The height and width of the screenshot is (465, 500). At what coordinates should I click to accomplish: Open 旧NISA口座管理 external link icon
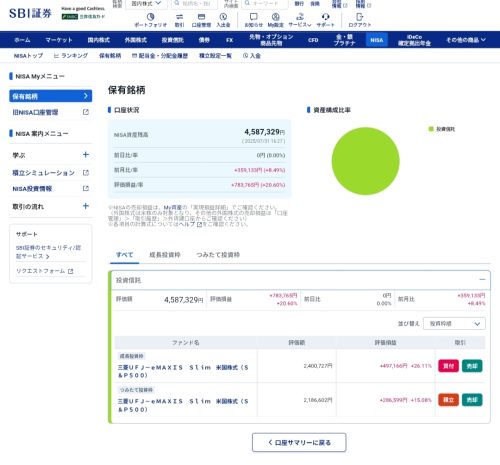tap(86, 112)
